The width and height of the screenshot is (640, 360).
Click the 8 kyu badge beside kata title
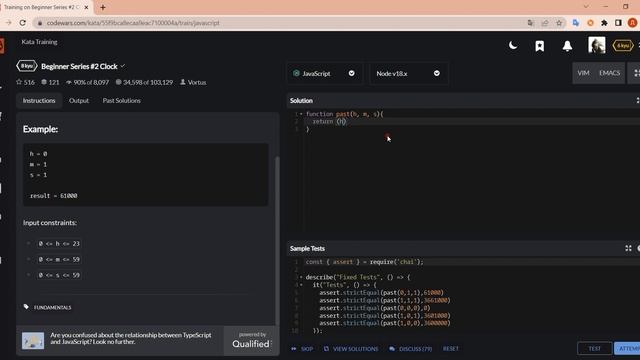click(27, 66)
